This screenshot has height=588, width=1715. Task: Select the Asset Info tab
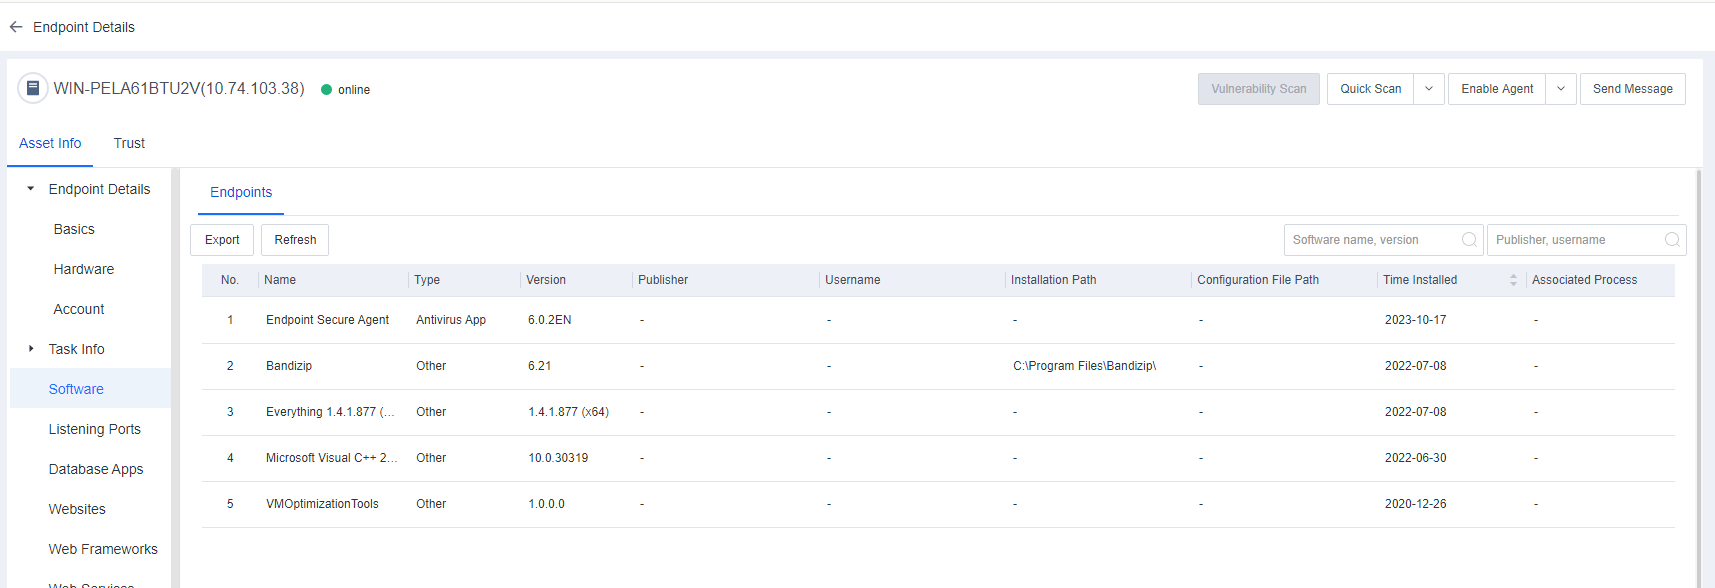50,143
